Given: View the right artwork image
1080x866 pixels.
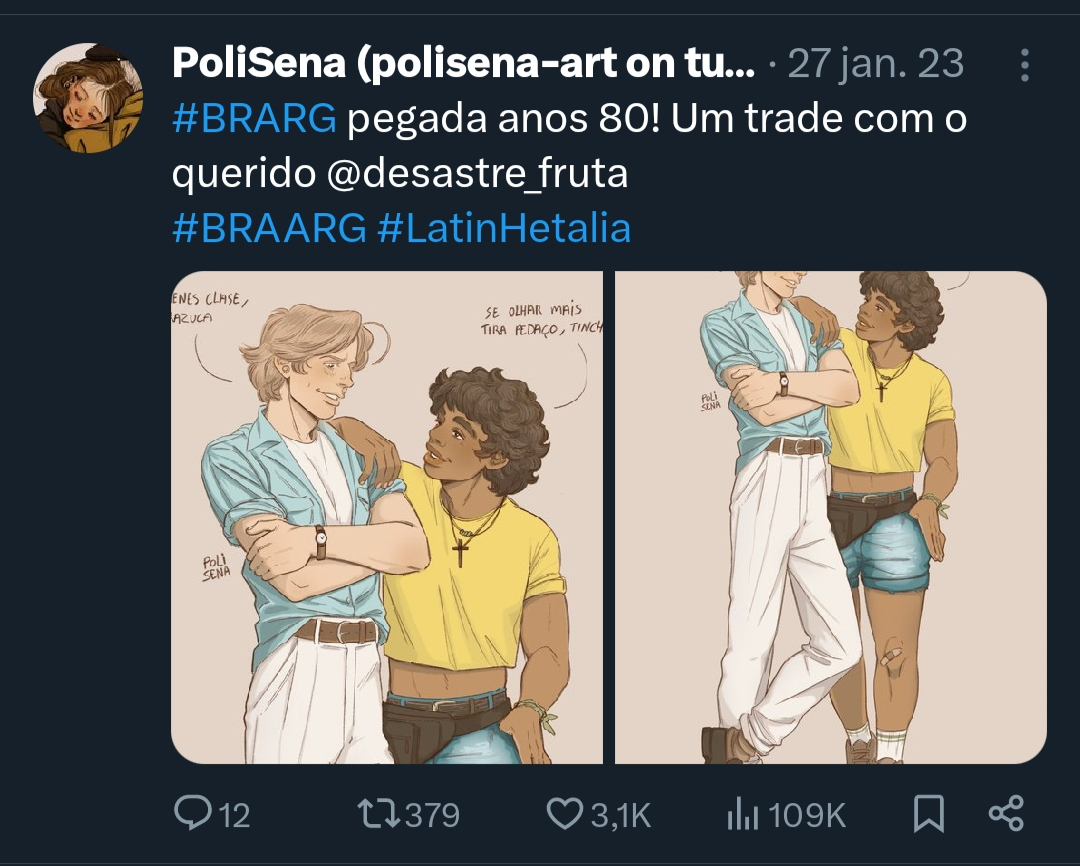Looking at the screenshot, I should pyautogui.click(x=831, y=517).
